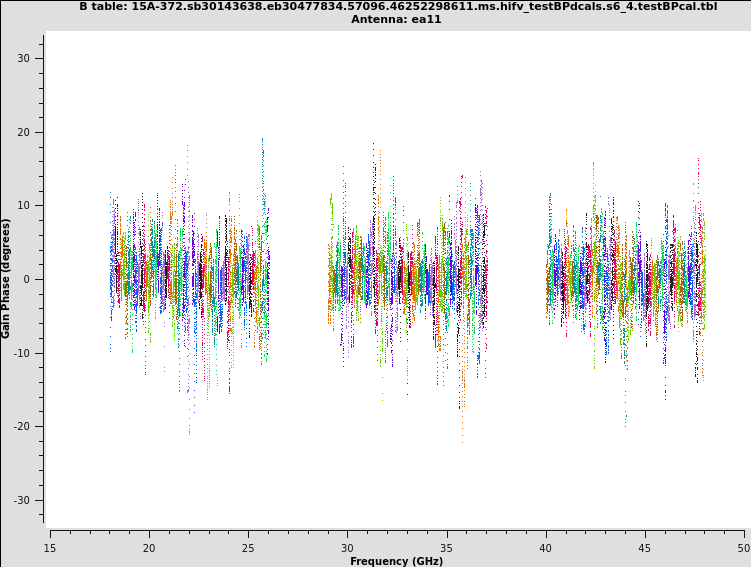Click the x-axis tick label 35

446,547
